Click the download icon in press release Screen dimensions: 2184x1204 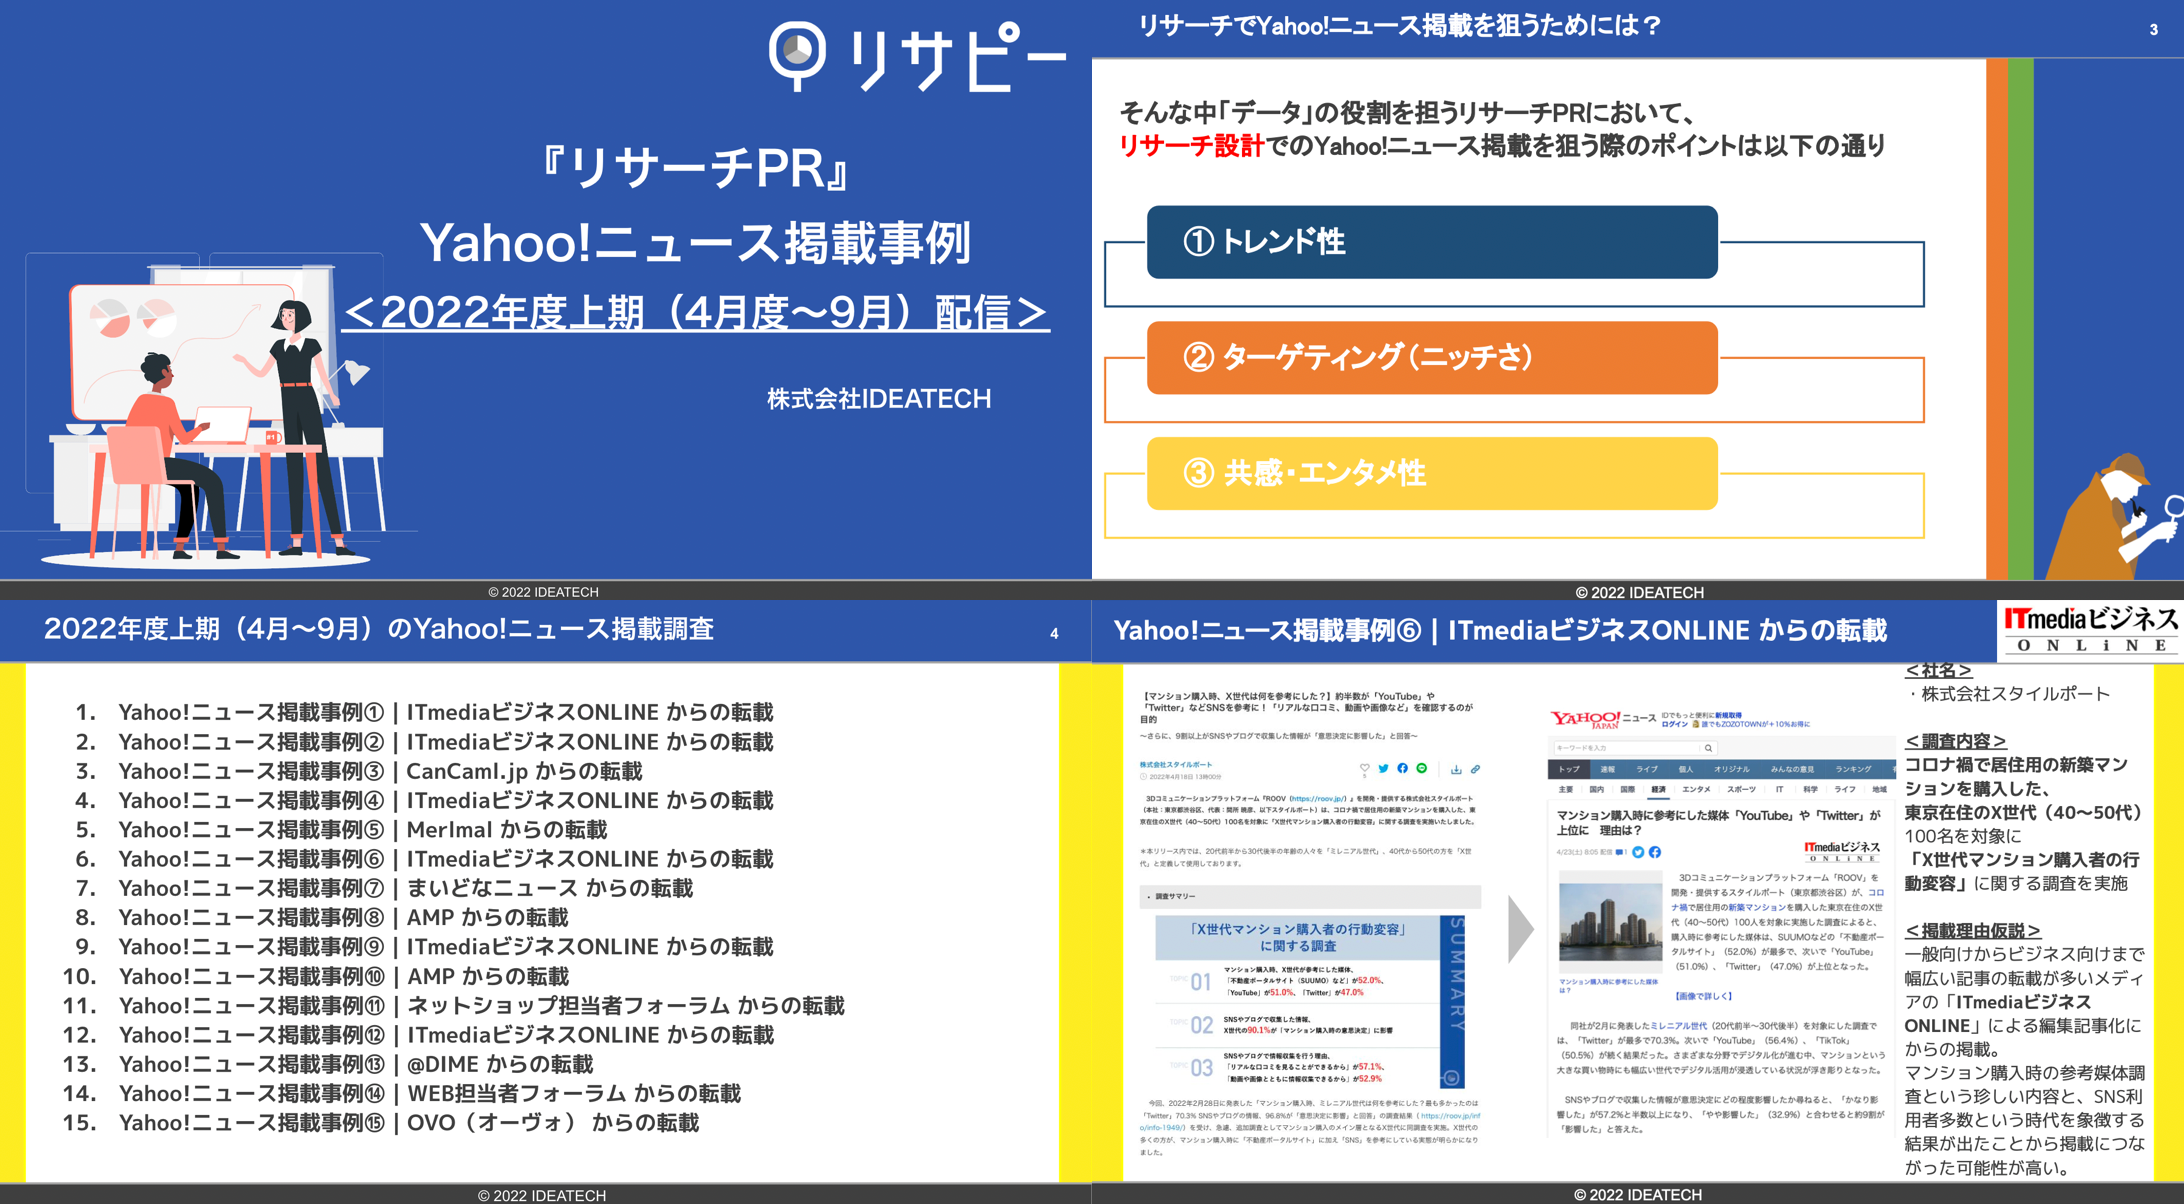click(x=1456, y=769)
